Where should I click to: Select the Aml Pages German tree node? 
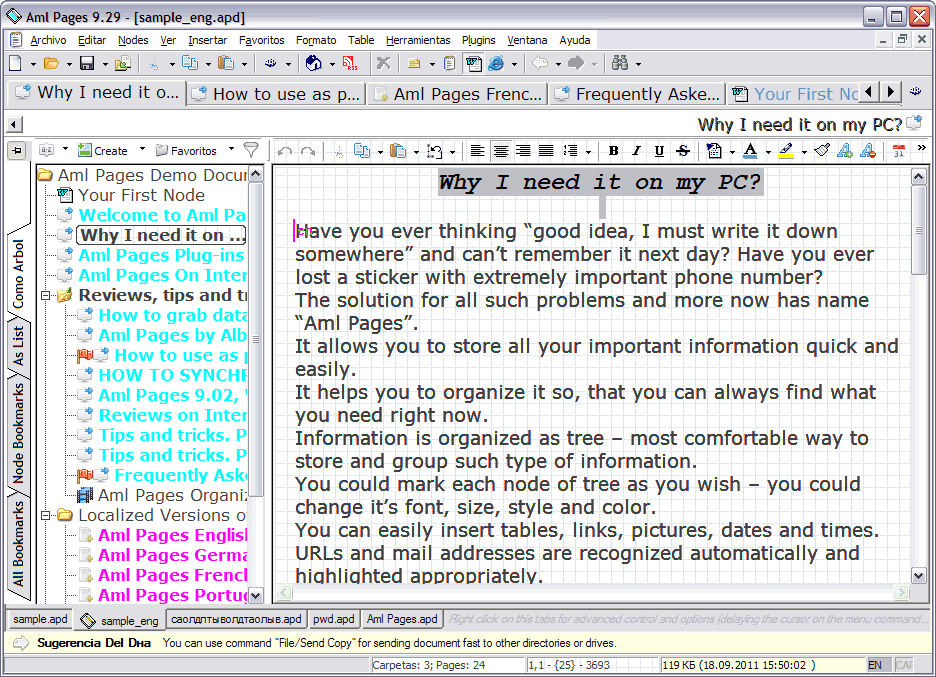coord(173,555)
